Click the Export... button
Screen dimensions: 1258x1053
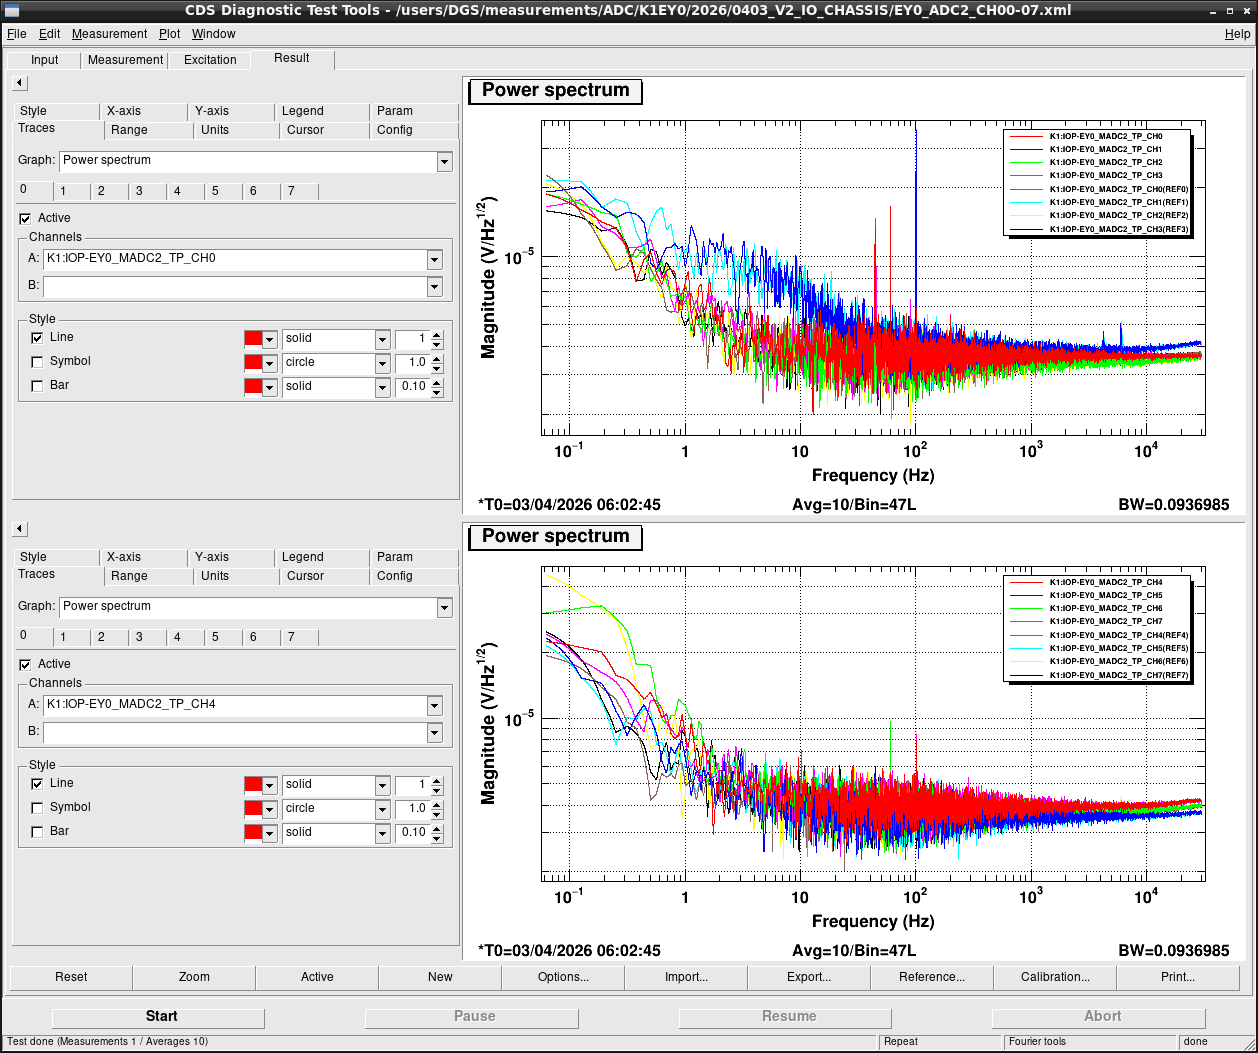(809, 977)
